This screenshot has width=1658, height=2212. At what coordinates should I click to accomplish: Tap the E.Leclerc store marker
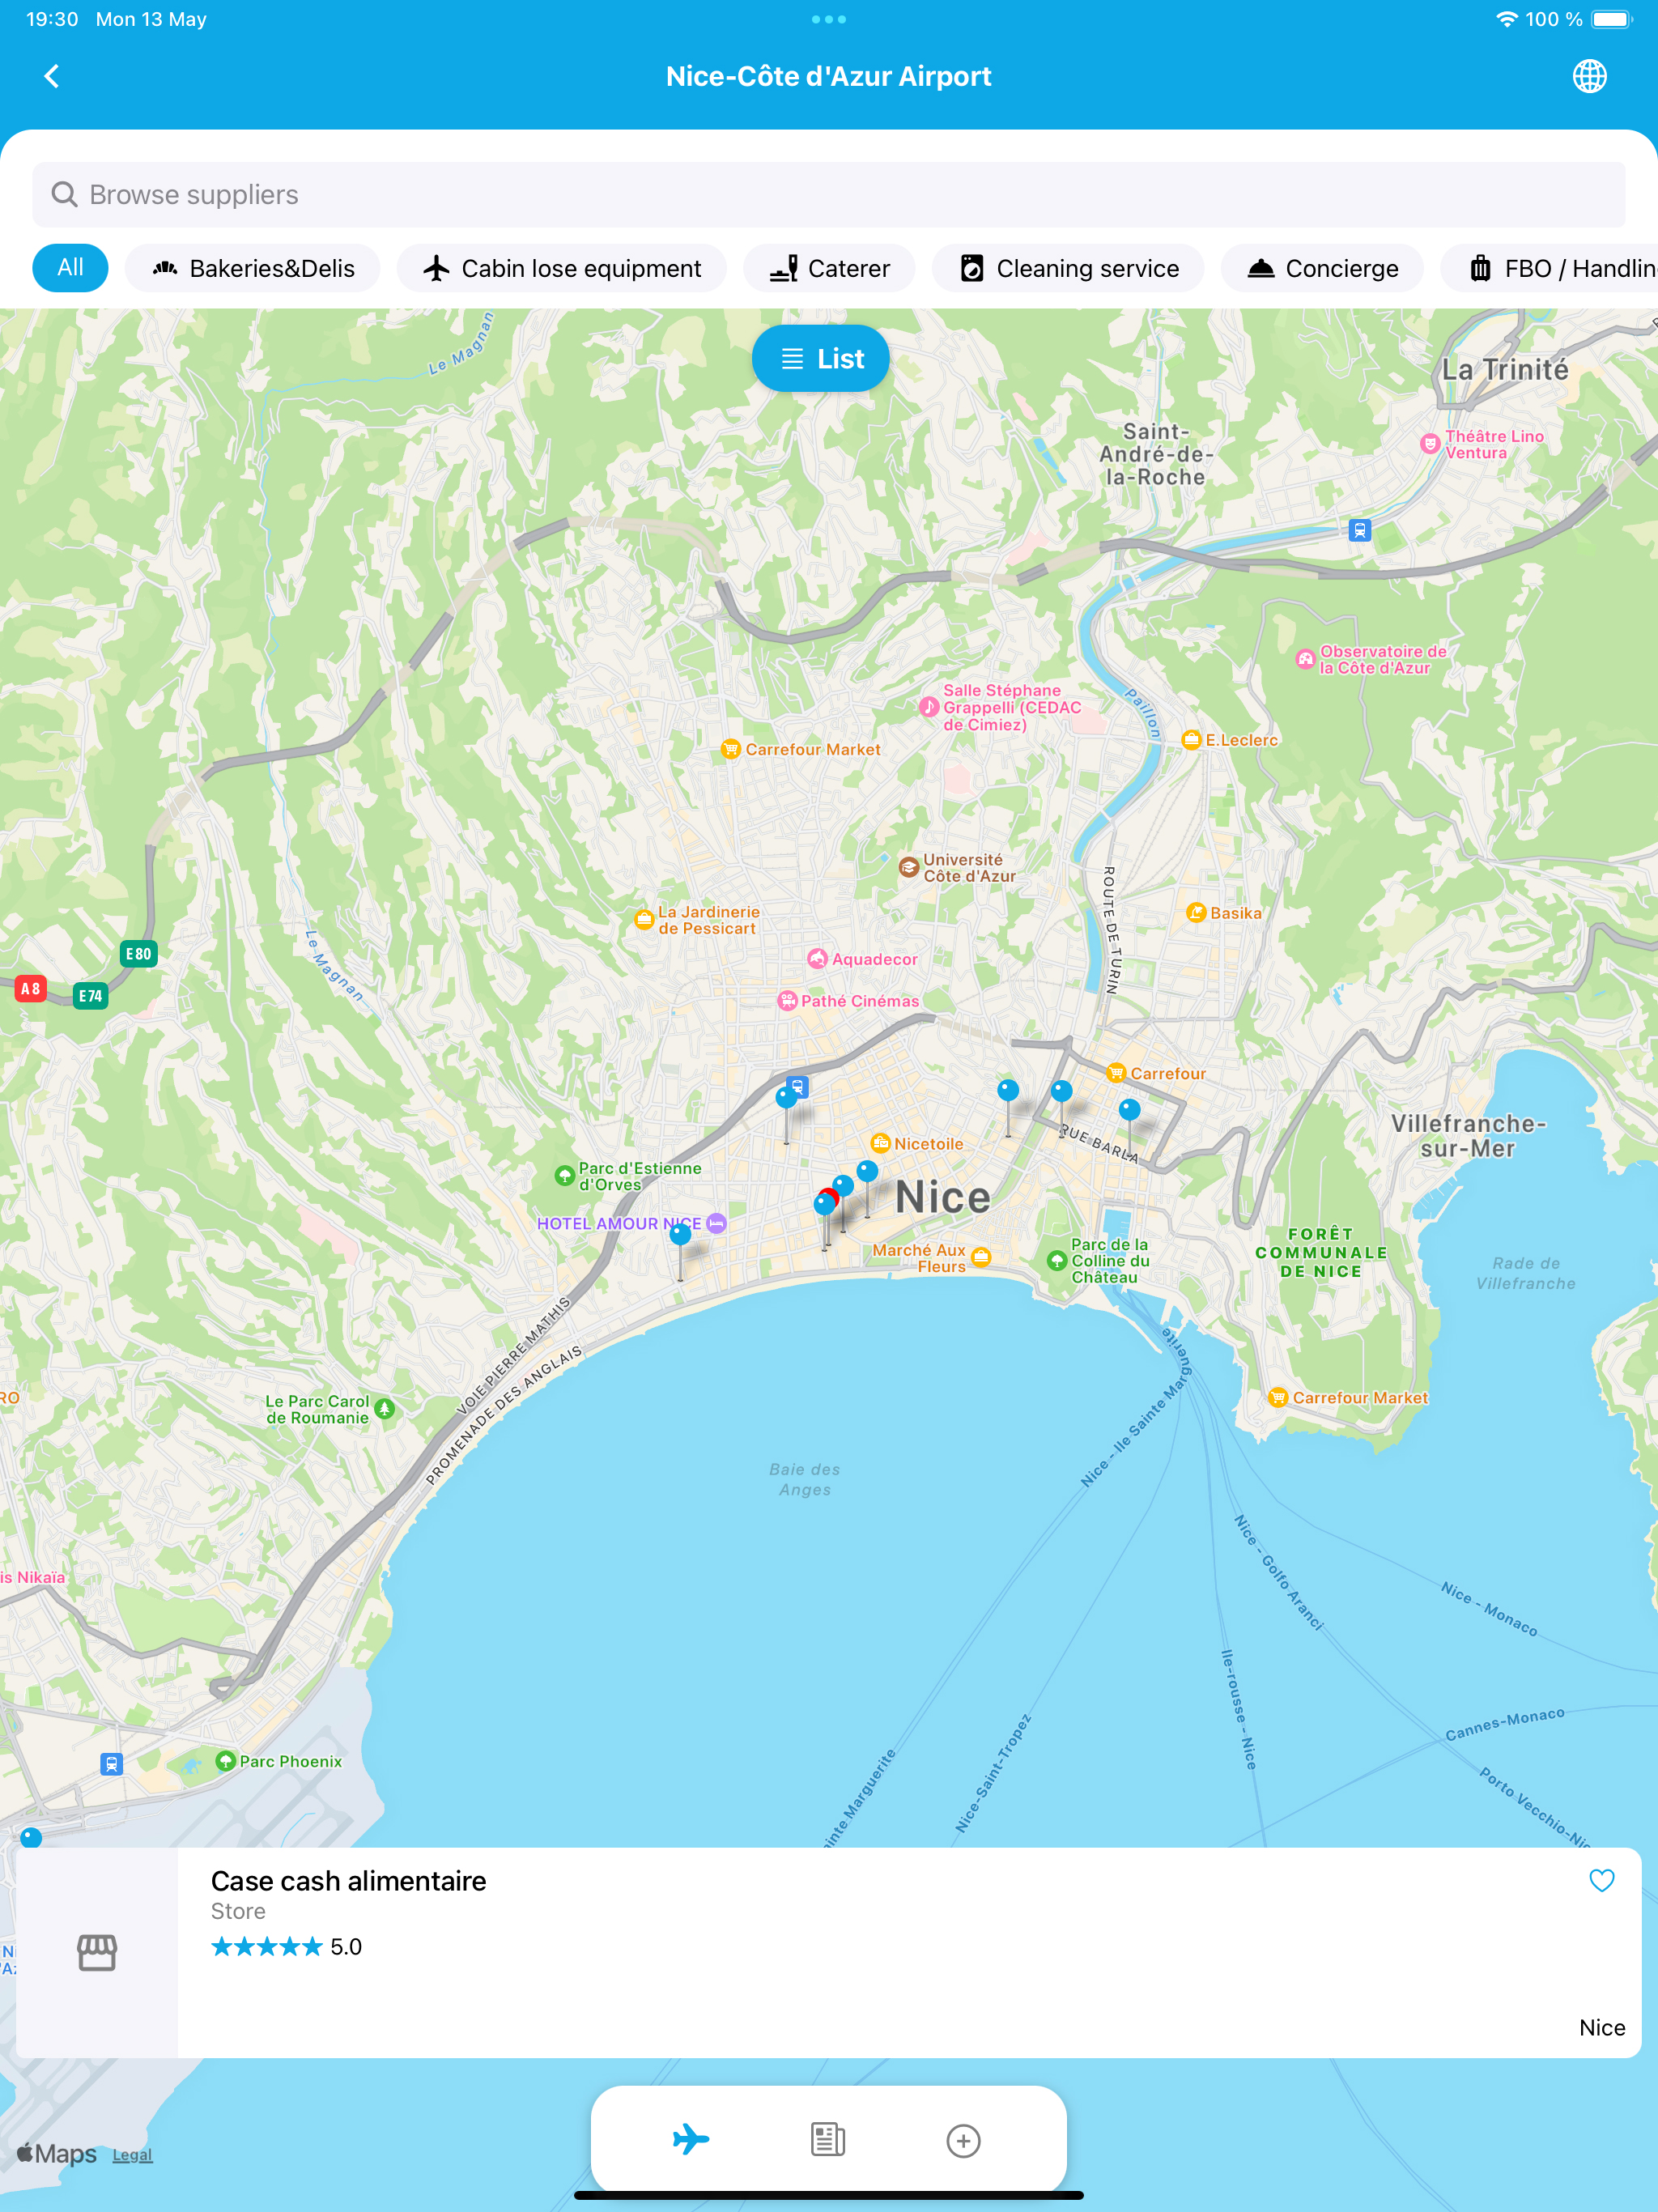tap(1191, 740)
